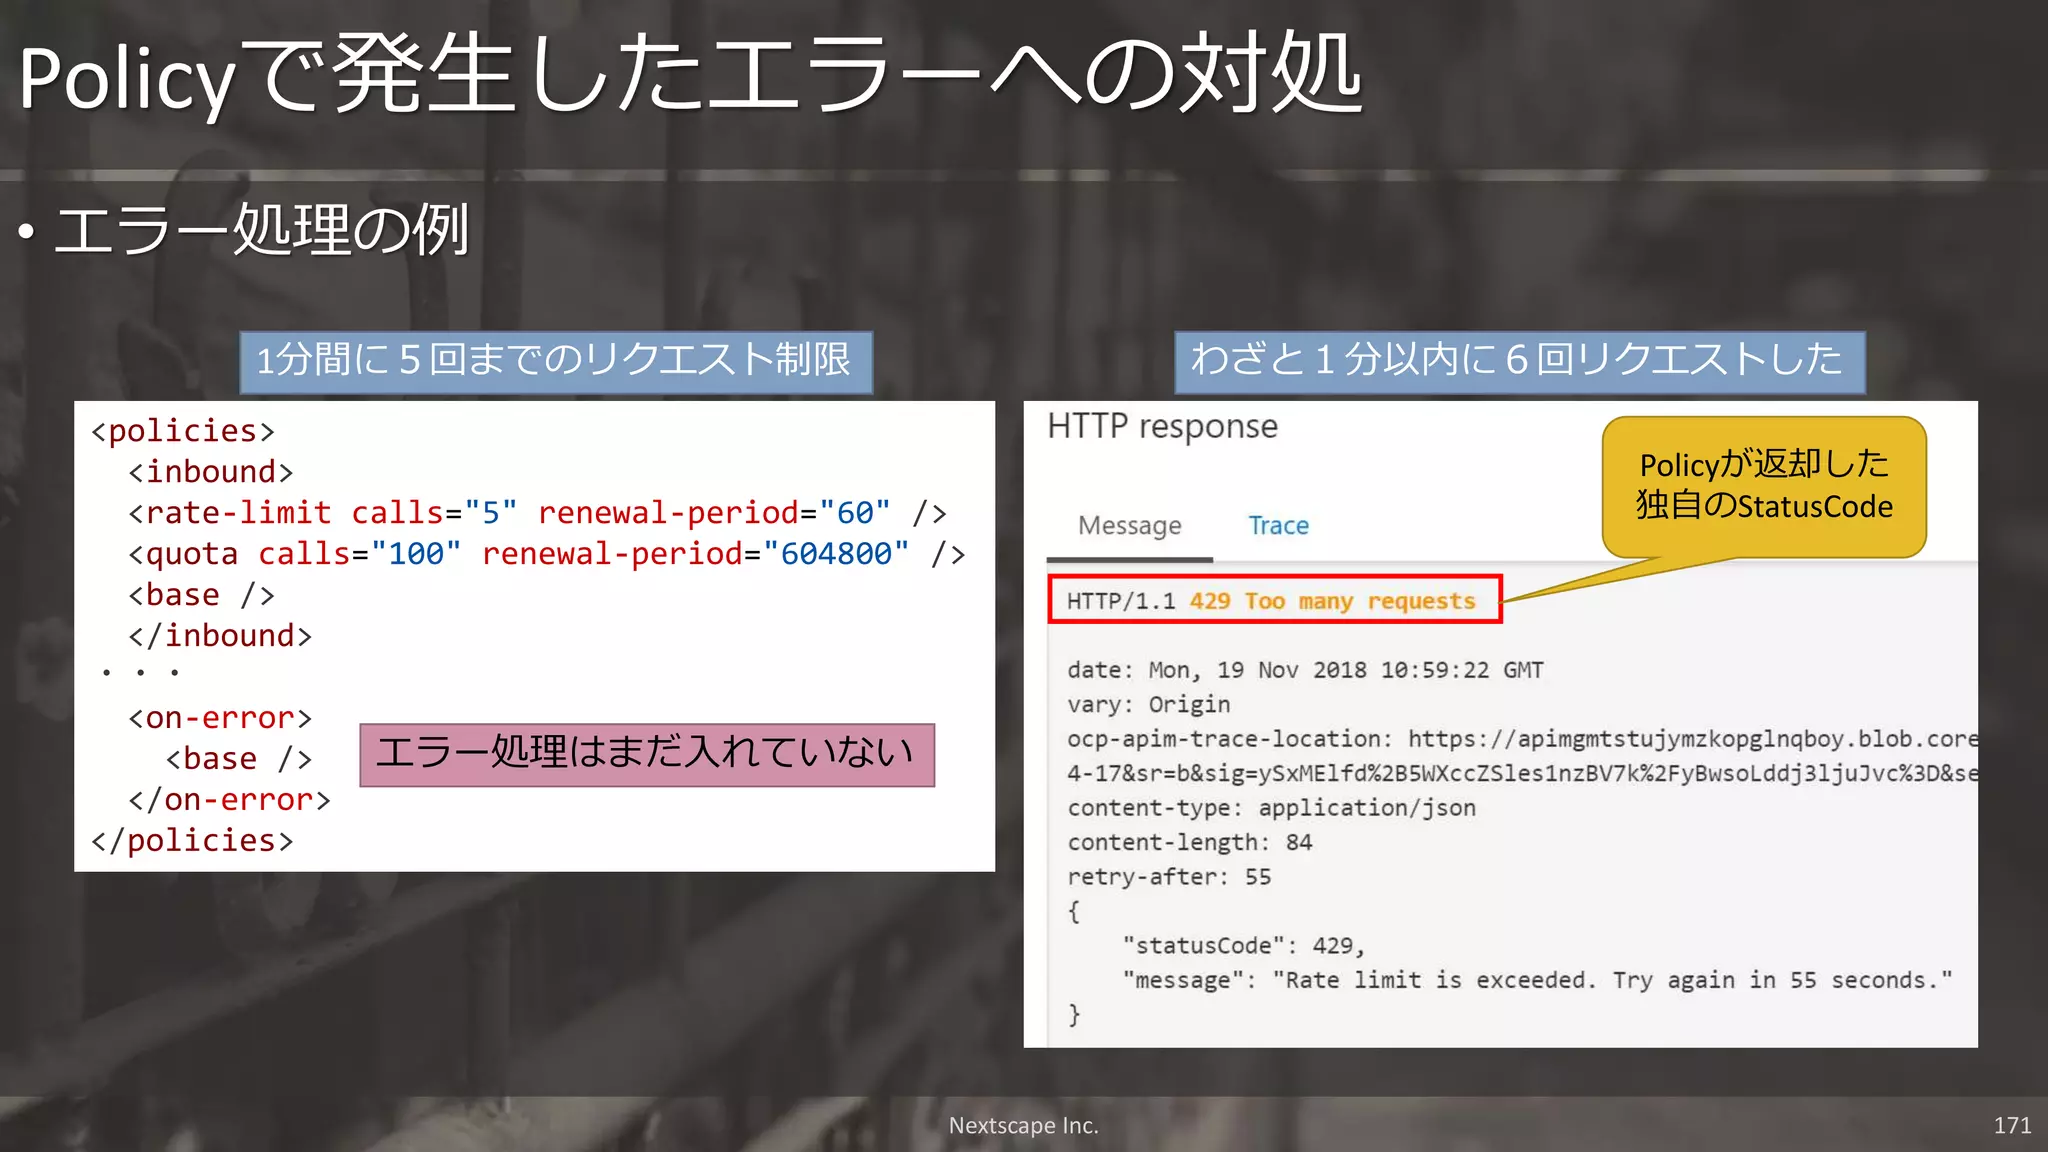Click the bullet 'エラー処理の例'
This screenshot has height=1152, width=2048.
tap(260, 230)
